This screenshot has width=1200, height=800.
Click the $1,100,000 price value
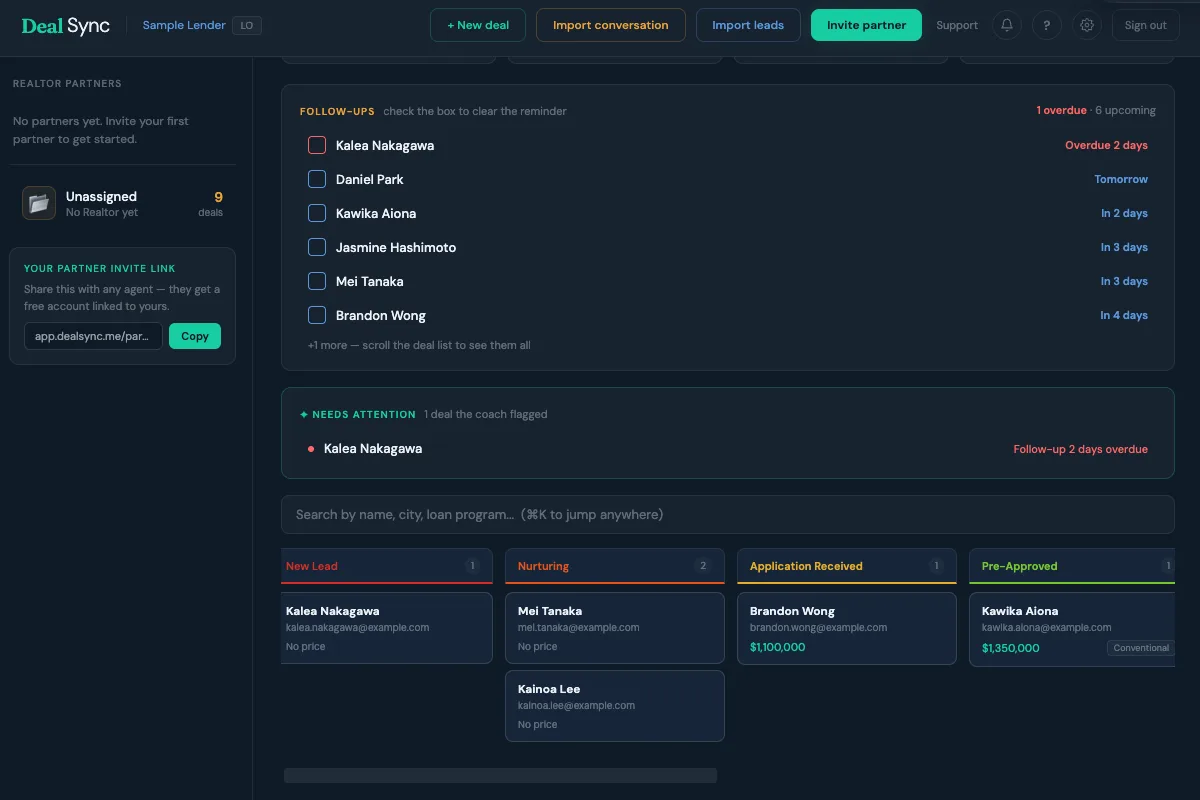[777, 647]
